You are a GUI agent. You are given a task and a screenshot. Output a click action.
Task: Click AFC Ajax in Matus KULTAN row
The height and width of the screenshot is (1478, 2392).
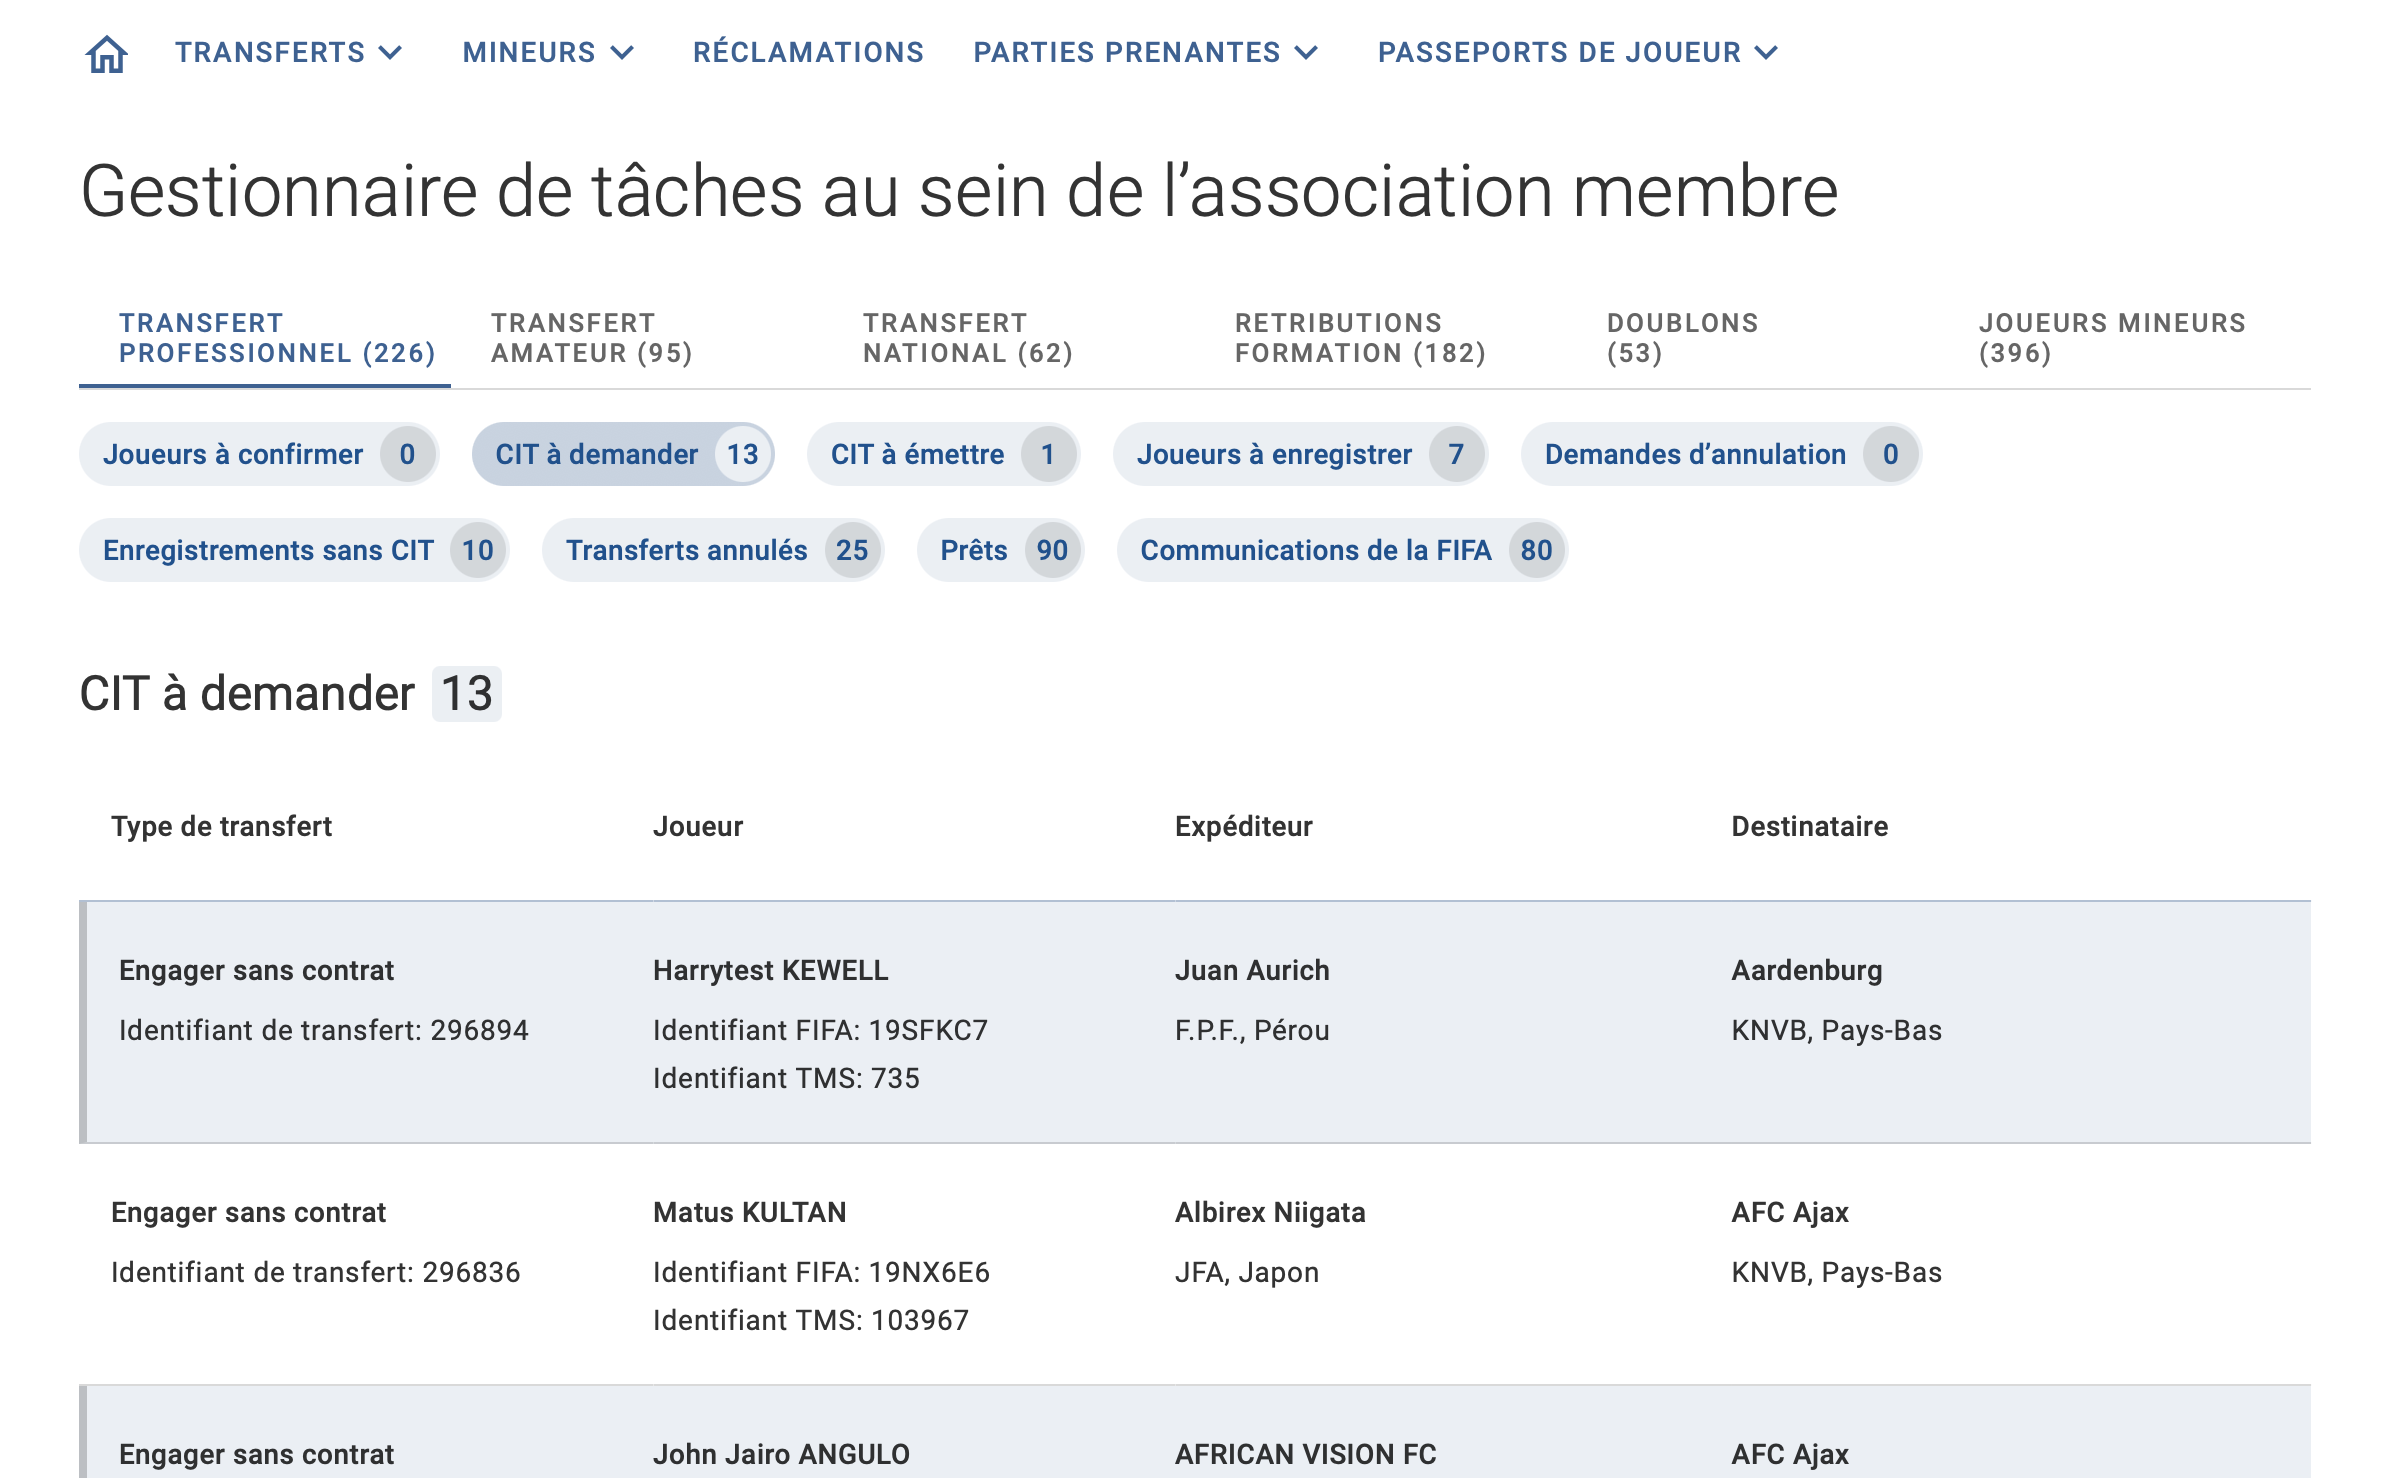(1790, 1212)
